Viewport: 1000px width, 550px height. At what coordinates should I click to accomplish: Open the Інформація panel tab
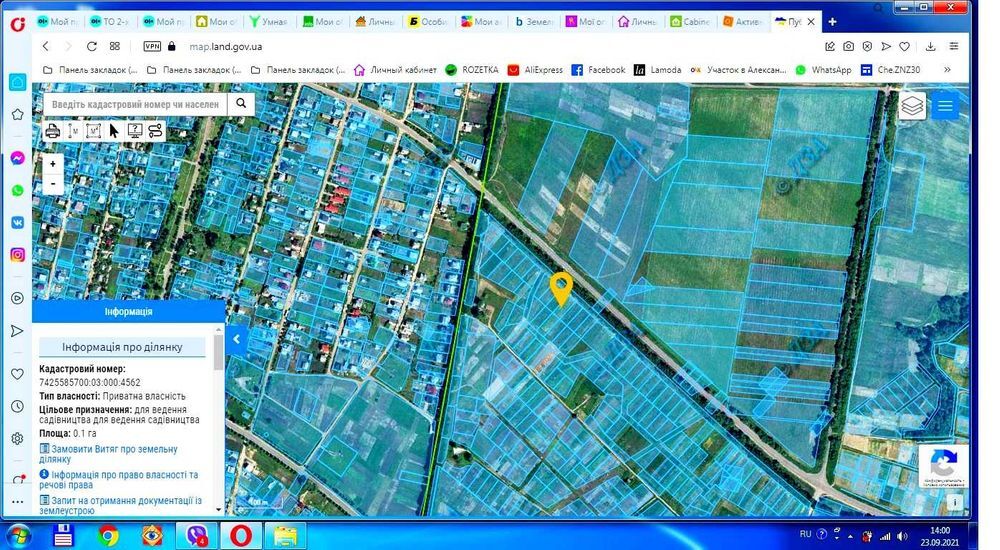point(128,312)
